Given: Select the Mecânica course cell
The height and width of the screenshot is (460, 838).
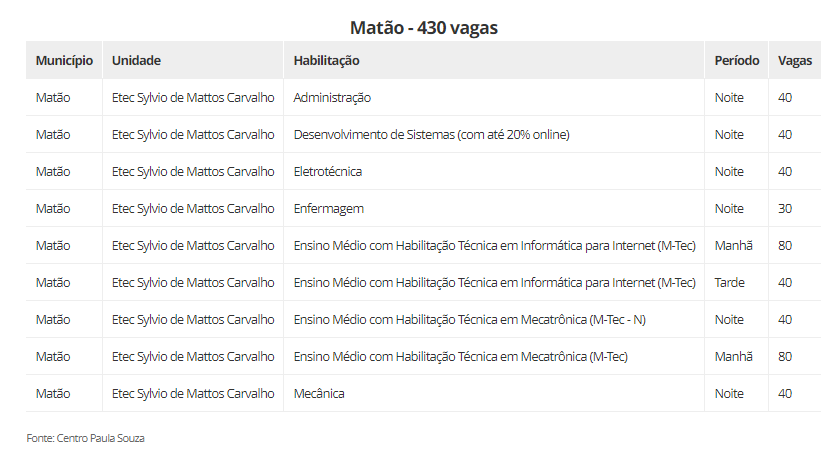Looking at the screenshot, I should click(x=318, y=394).
